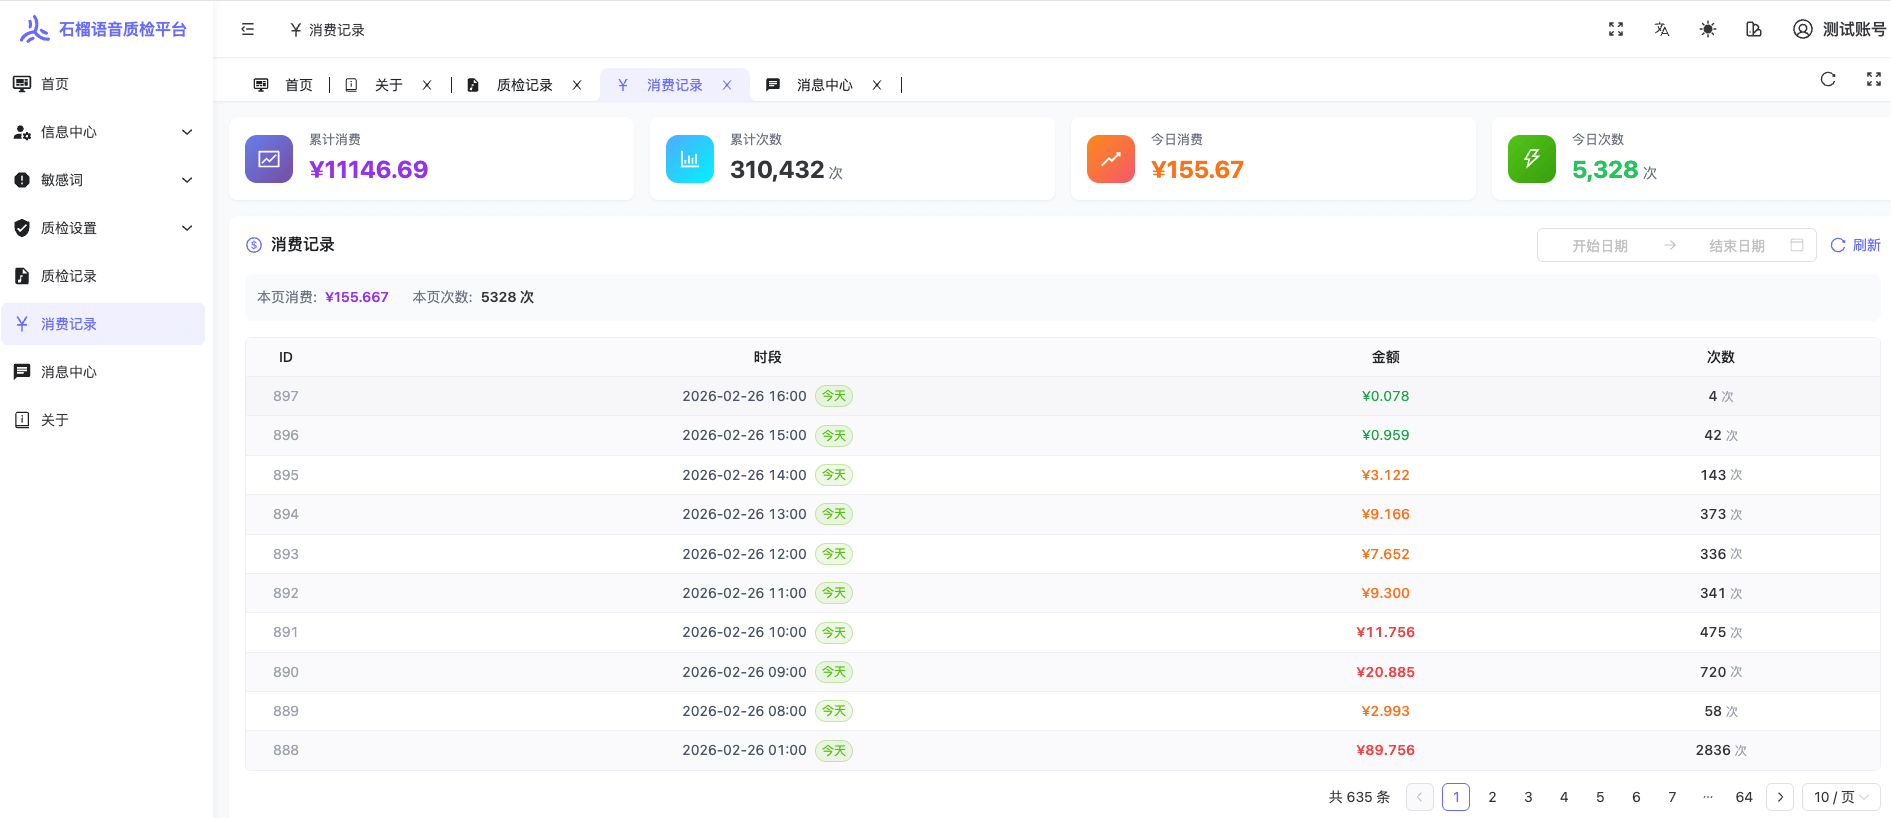Click the fullscreen icon in the top header

coord(1615,30)
